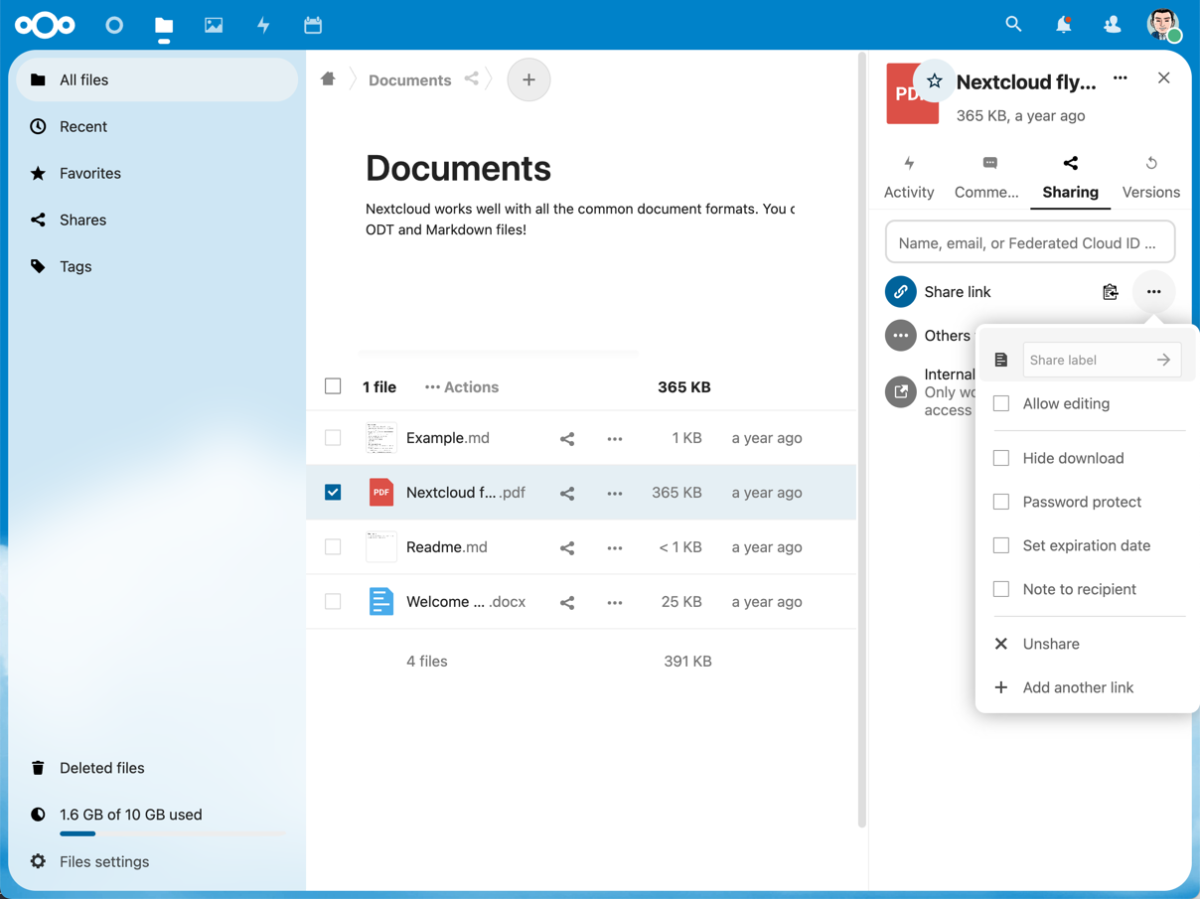Expand Files settings
This screenshot has width=1200, height=899.
(90, 862)
